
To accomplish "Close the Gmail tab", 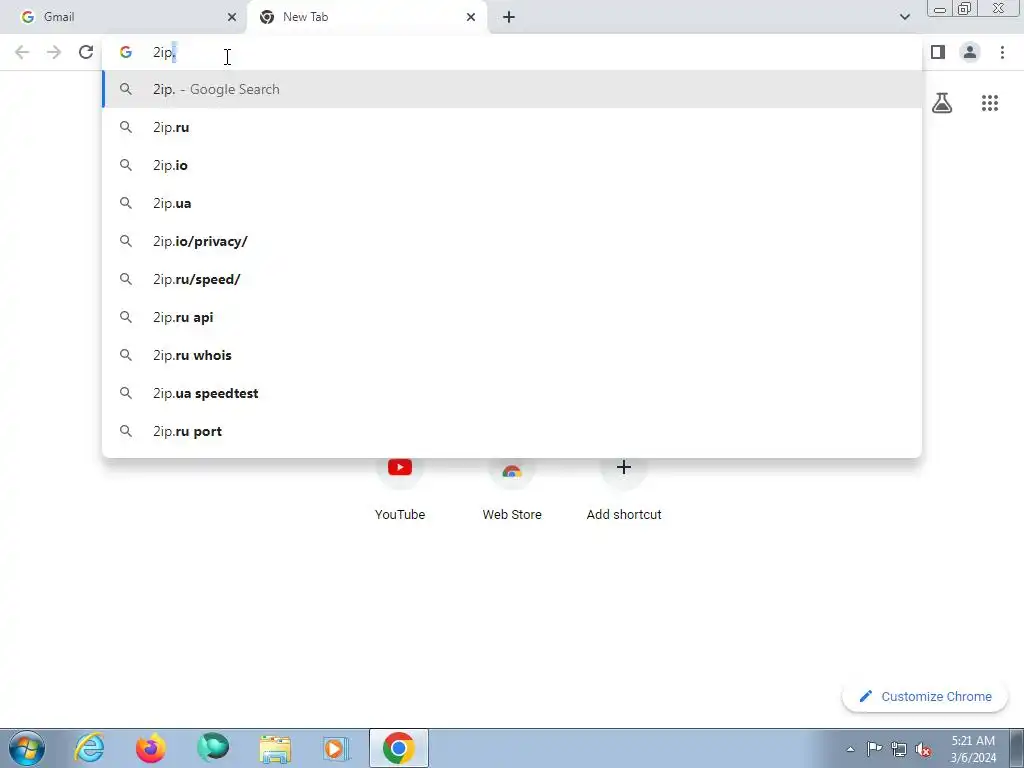I will tap(232, 17).
